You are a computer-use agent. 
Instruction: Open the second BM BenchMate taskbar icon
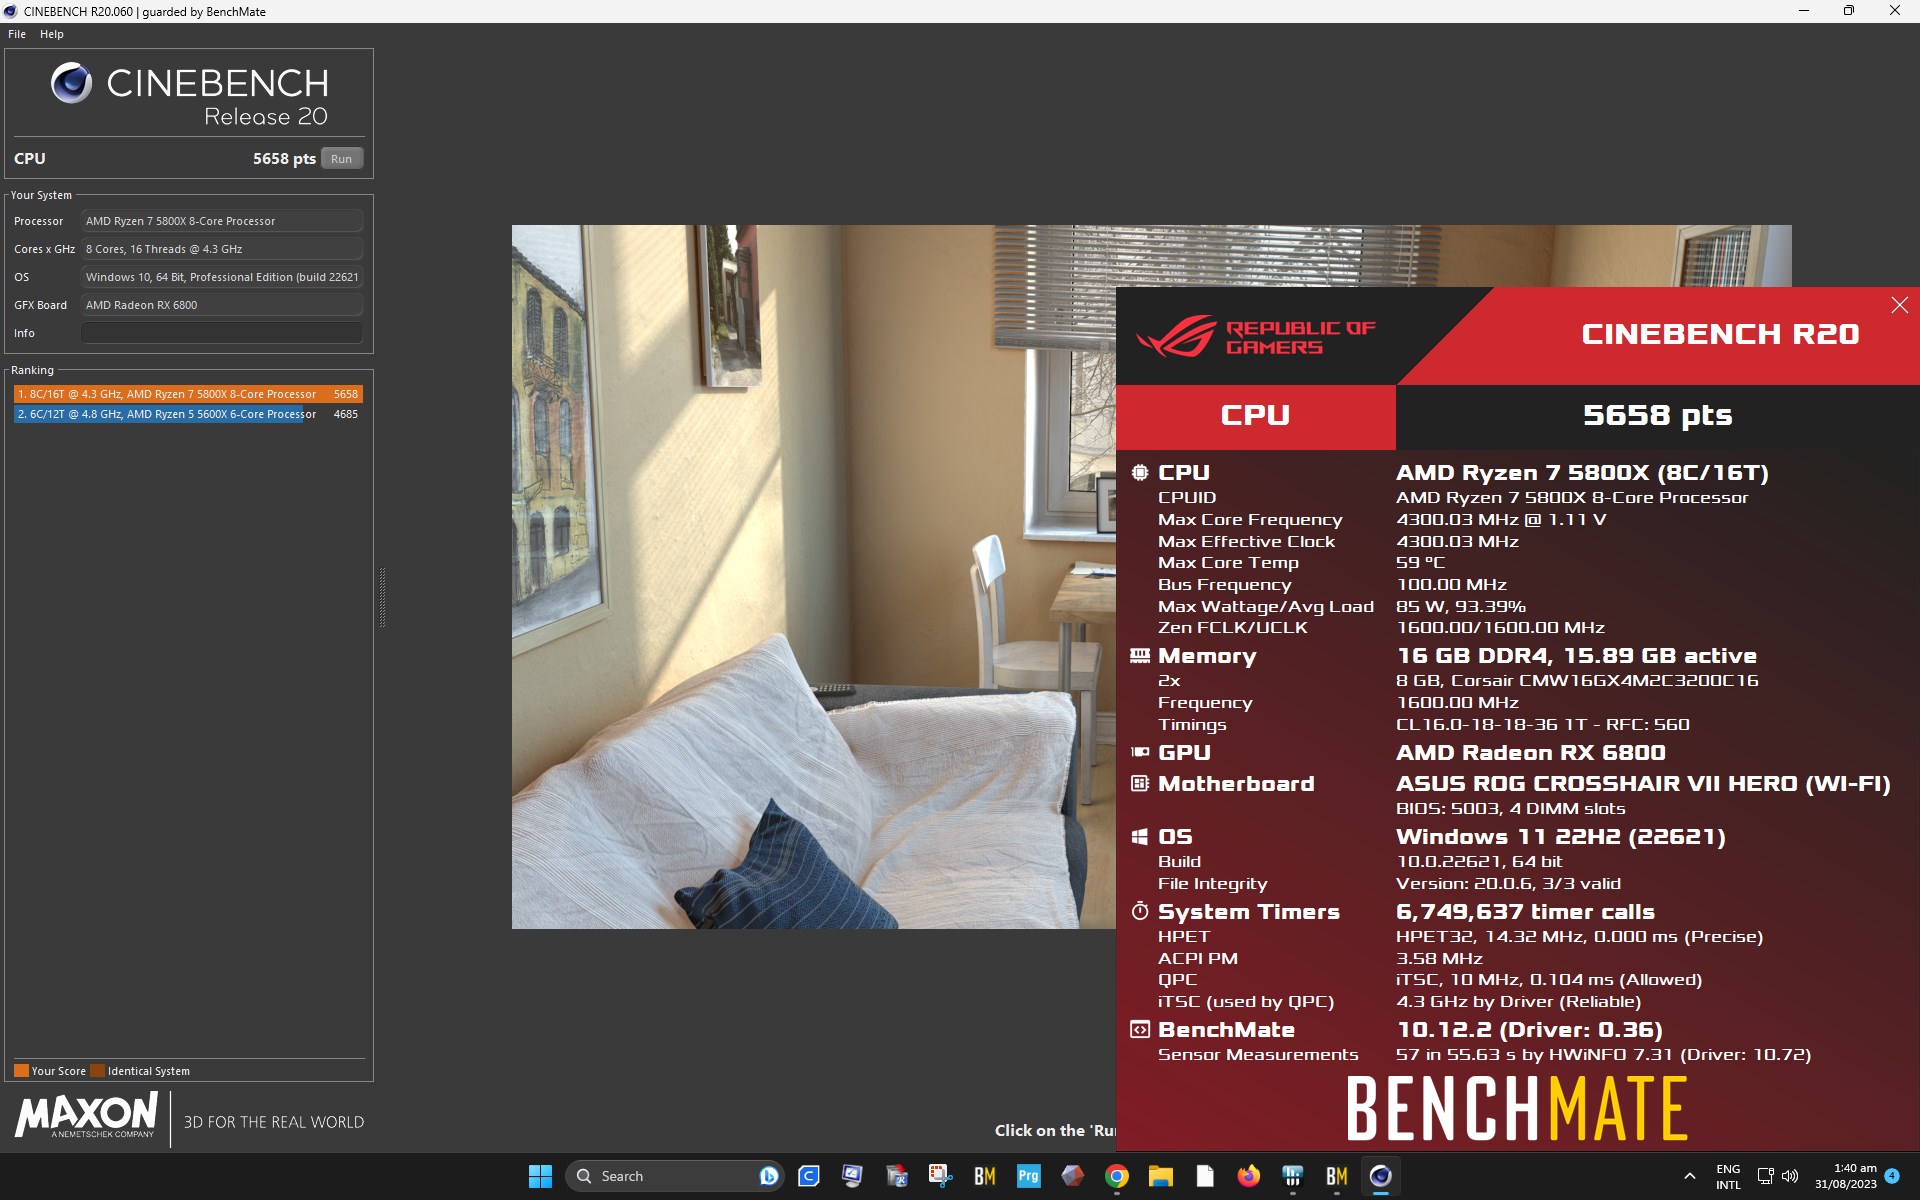coord(1337,1176)
